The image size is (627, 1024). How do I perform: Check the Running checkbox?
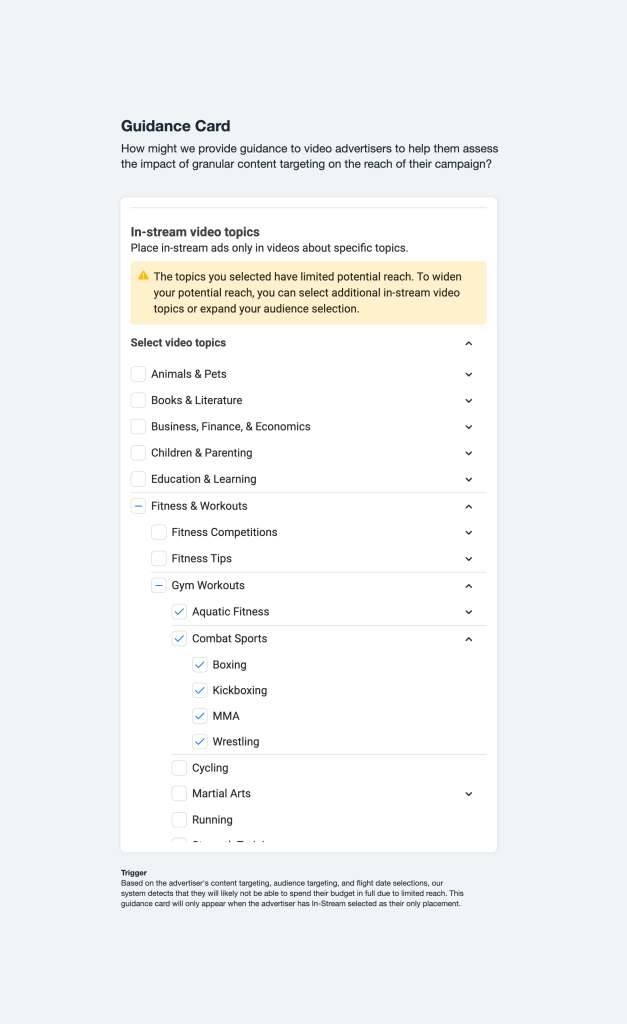tap(179, 820)
